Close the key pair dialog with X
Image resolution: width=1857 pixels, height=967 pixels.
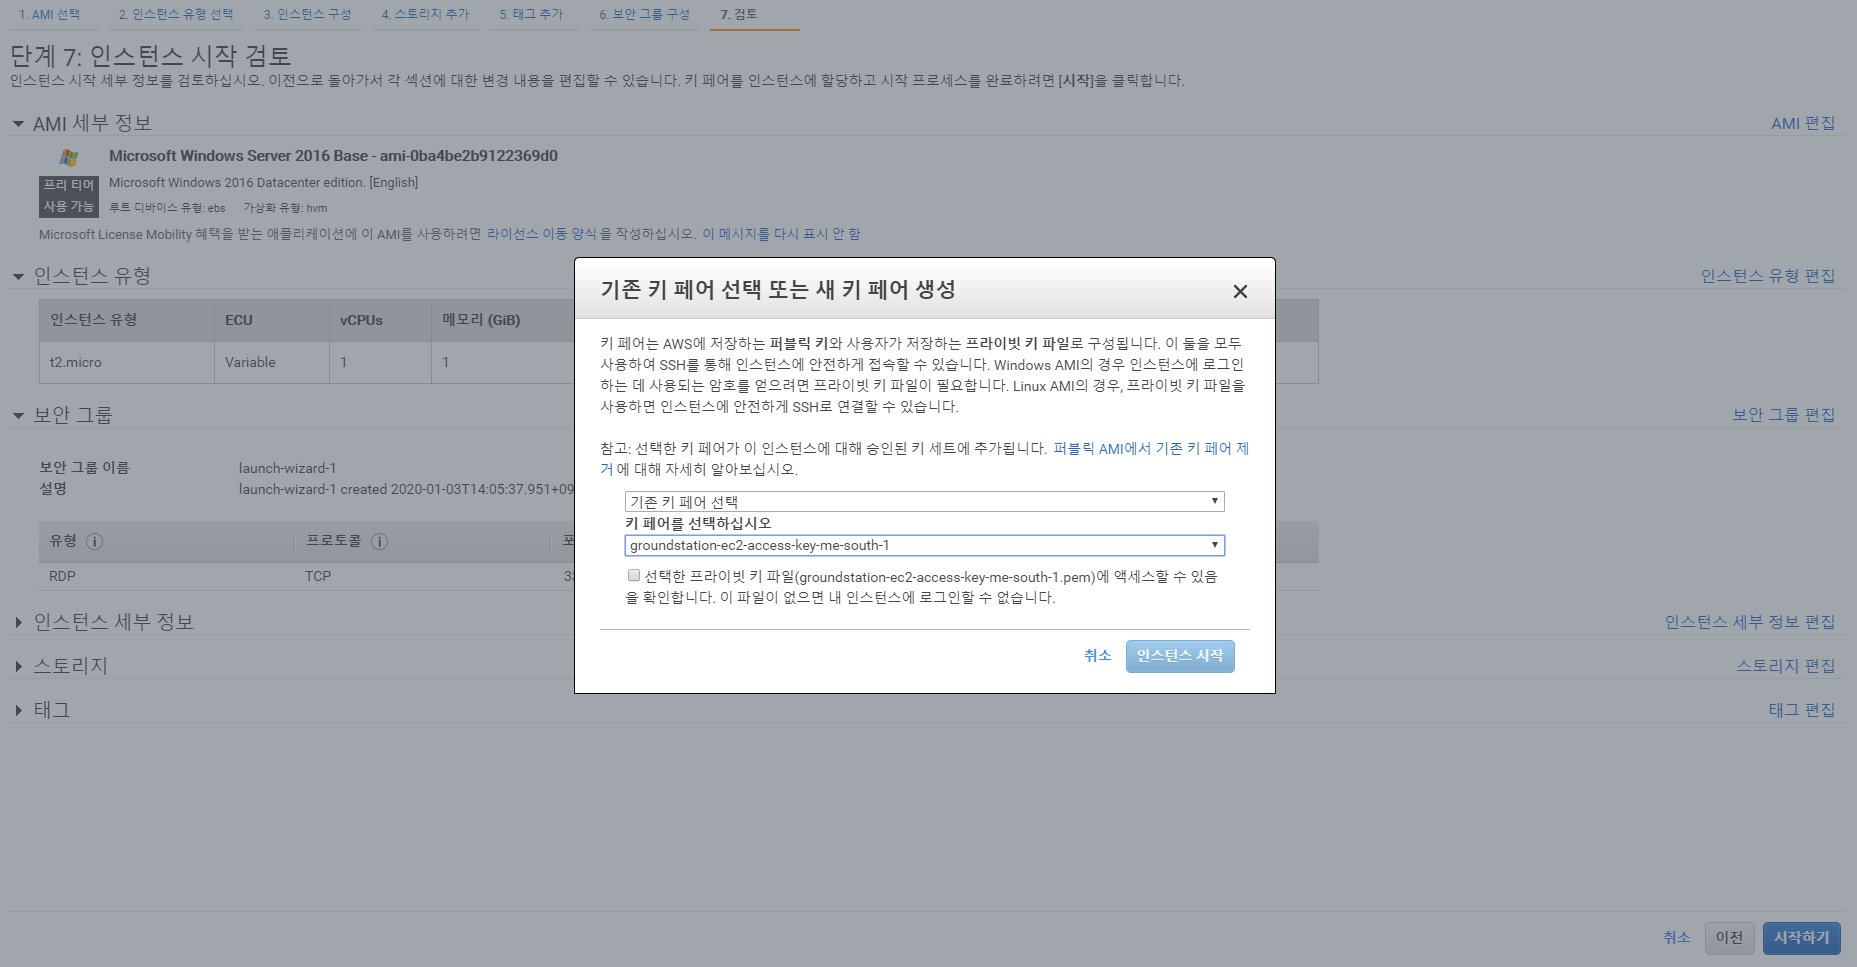pyautogui.click(x=1240, y=291)
